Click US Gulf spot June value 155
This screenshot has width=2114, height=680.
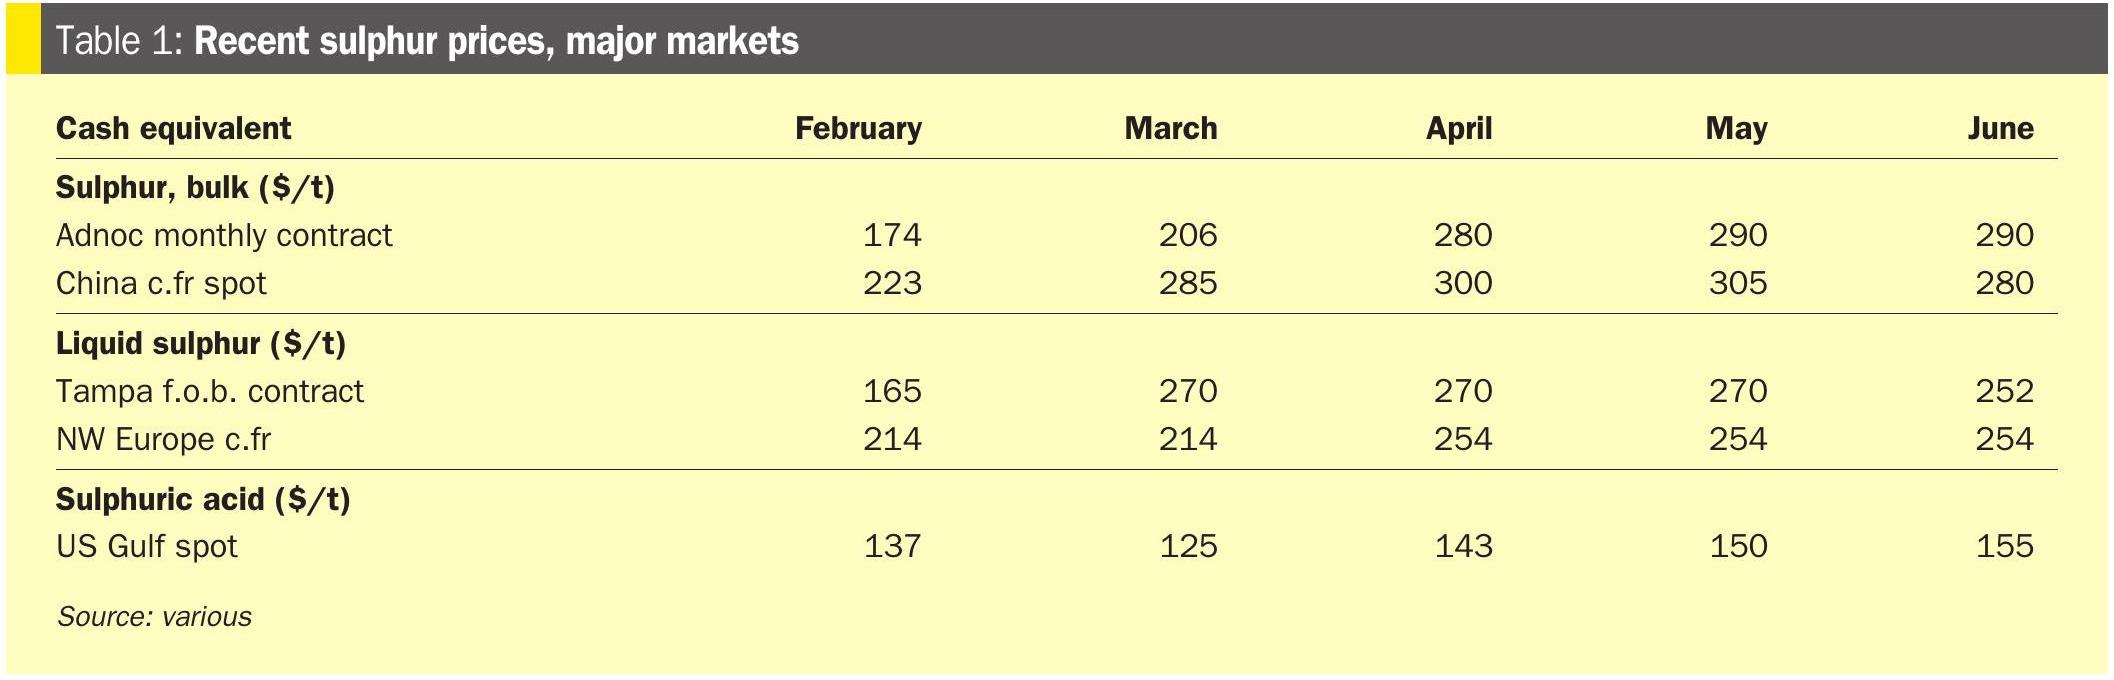(x=2005, y=547)
